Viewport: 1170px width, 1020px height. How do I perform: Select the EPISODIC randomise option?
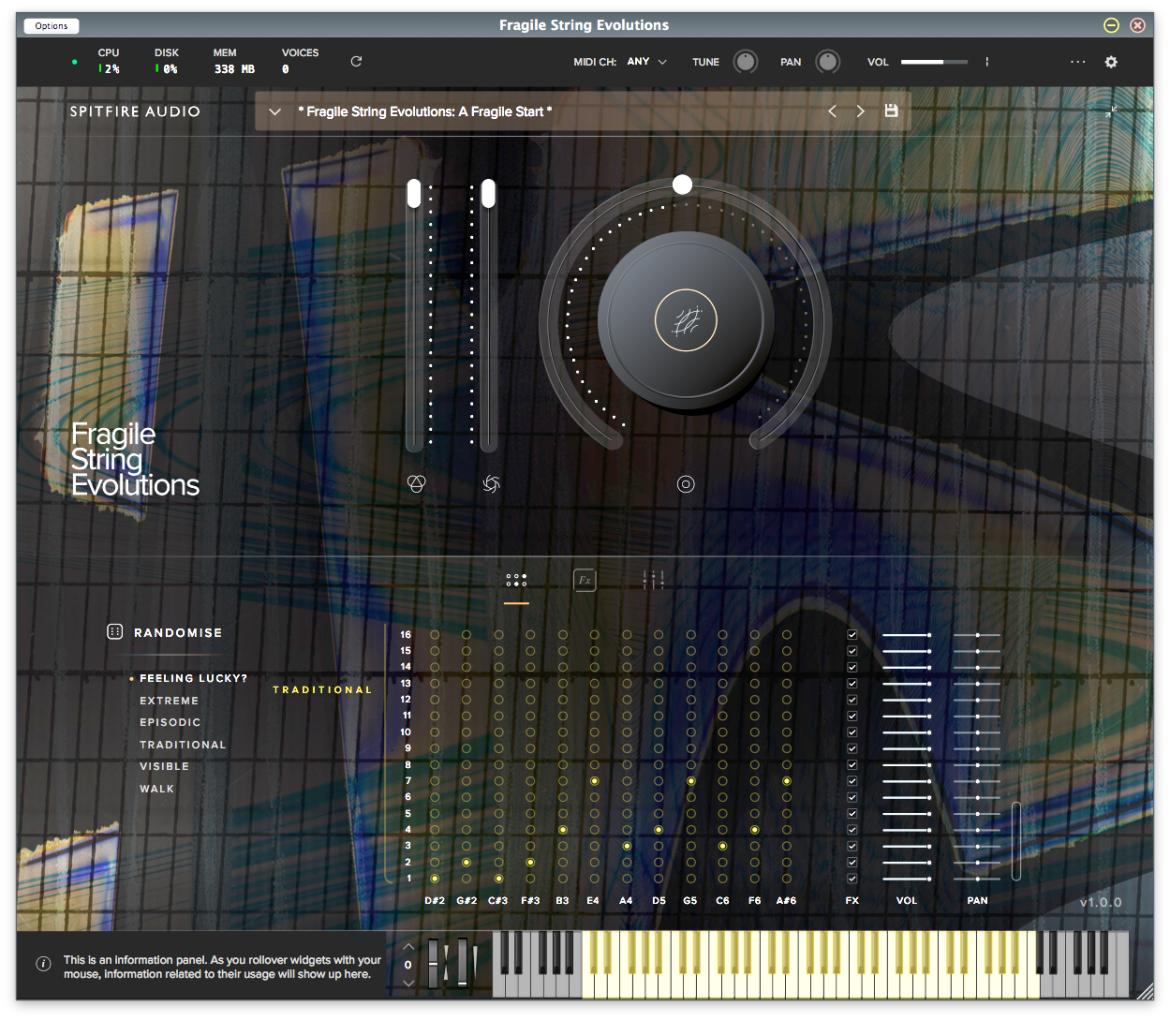pos(170,722)
